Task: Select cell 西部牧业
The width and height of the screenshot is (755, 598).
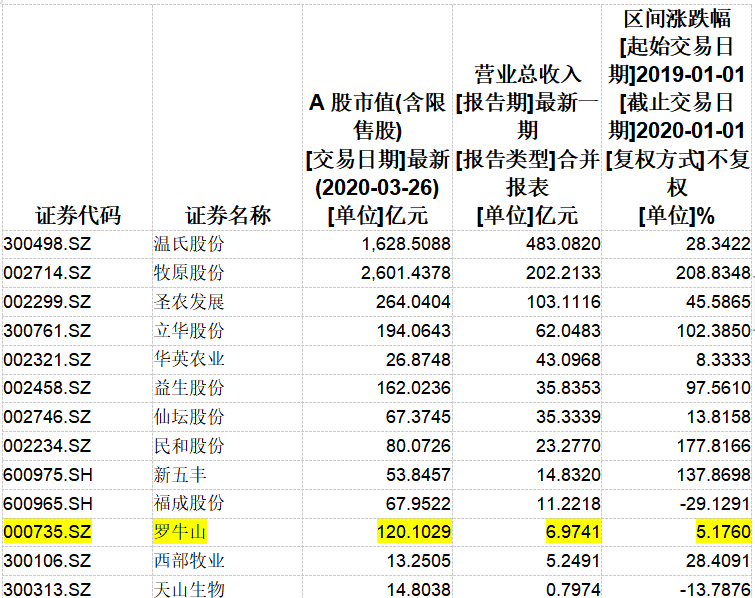Action: (x=228, y=561)
